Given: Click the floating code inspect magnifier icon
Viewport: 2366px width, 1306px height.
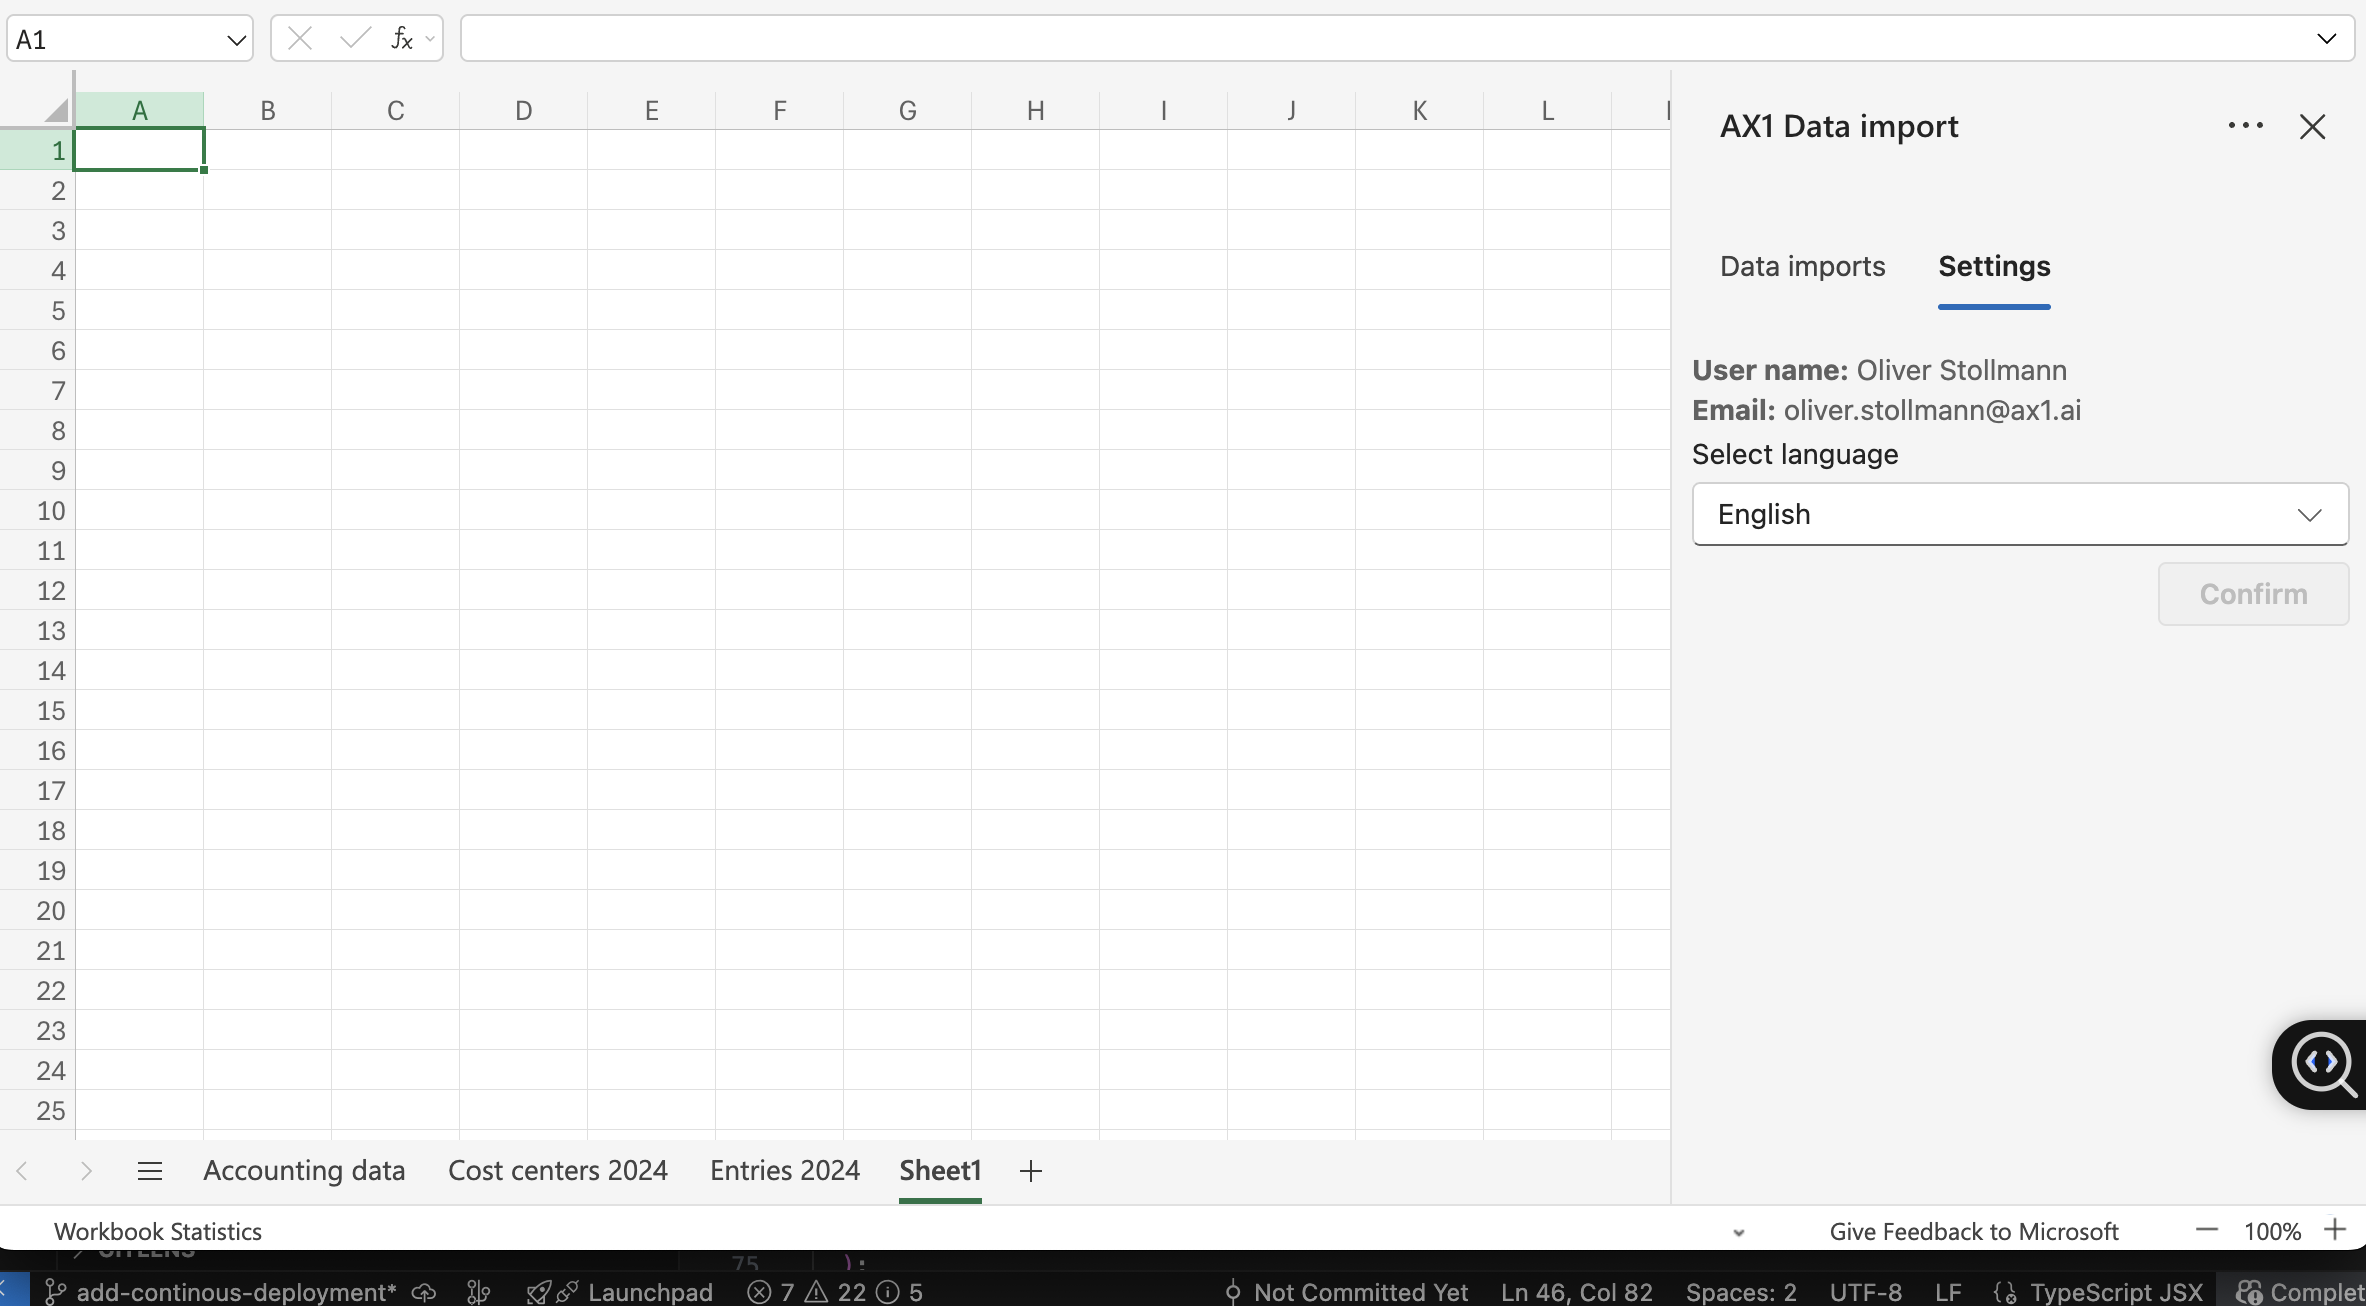Looking at the screenshot, I should (x=2322, y=1064).
